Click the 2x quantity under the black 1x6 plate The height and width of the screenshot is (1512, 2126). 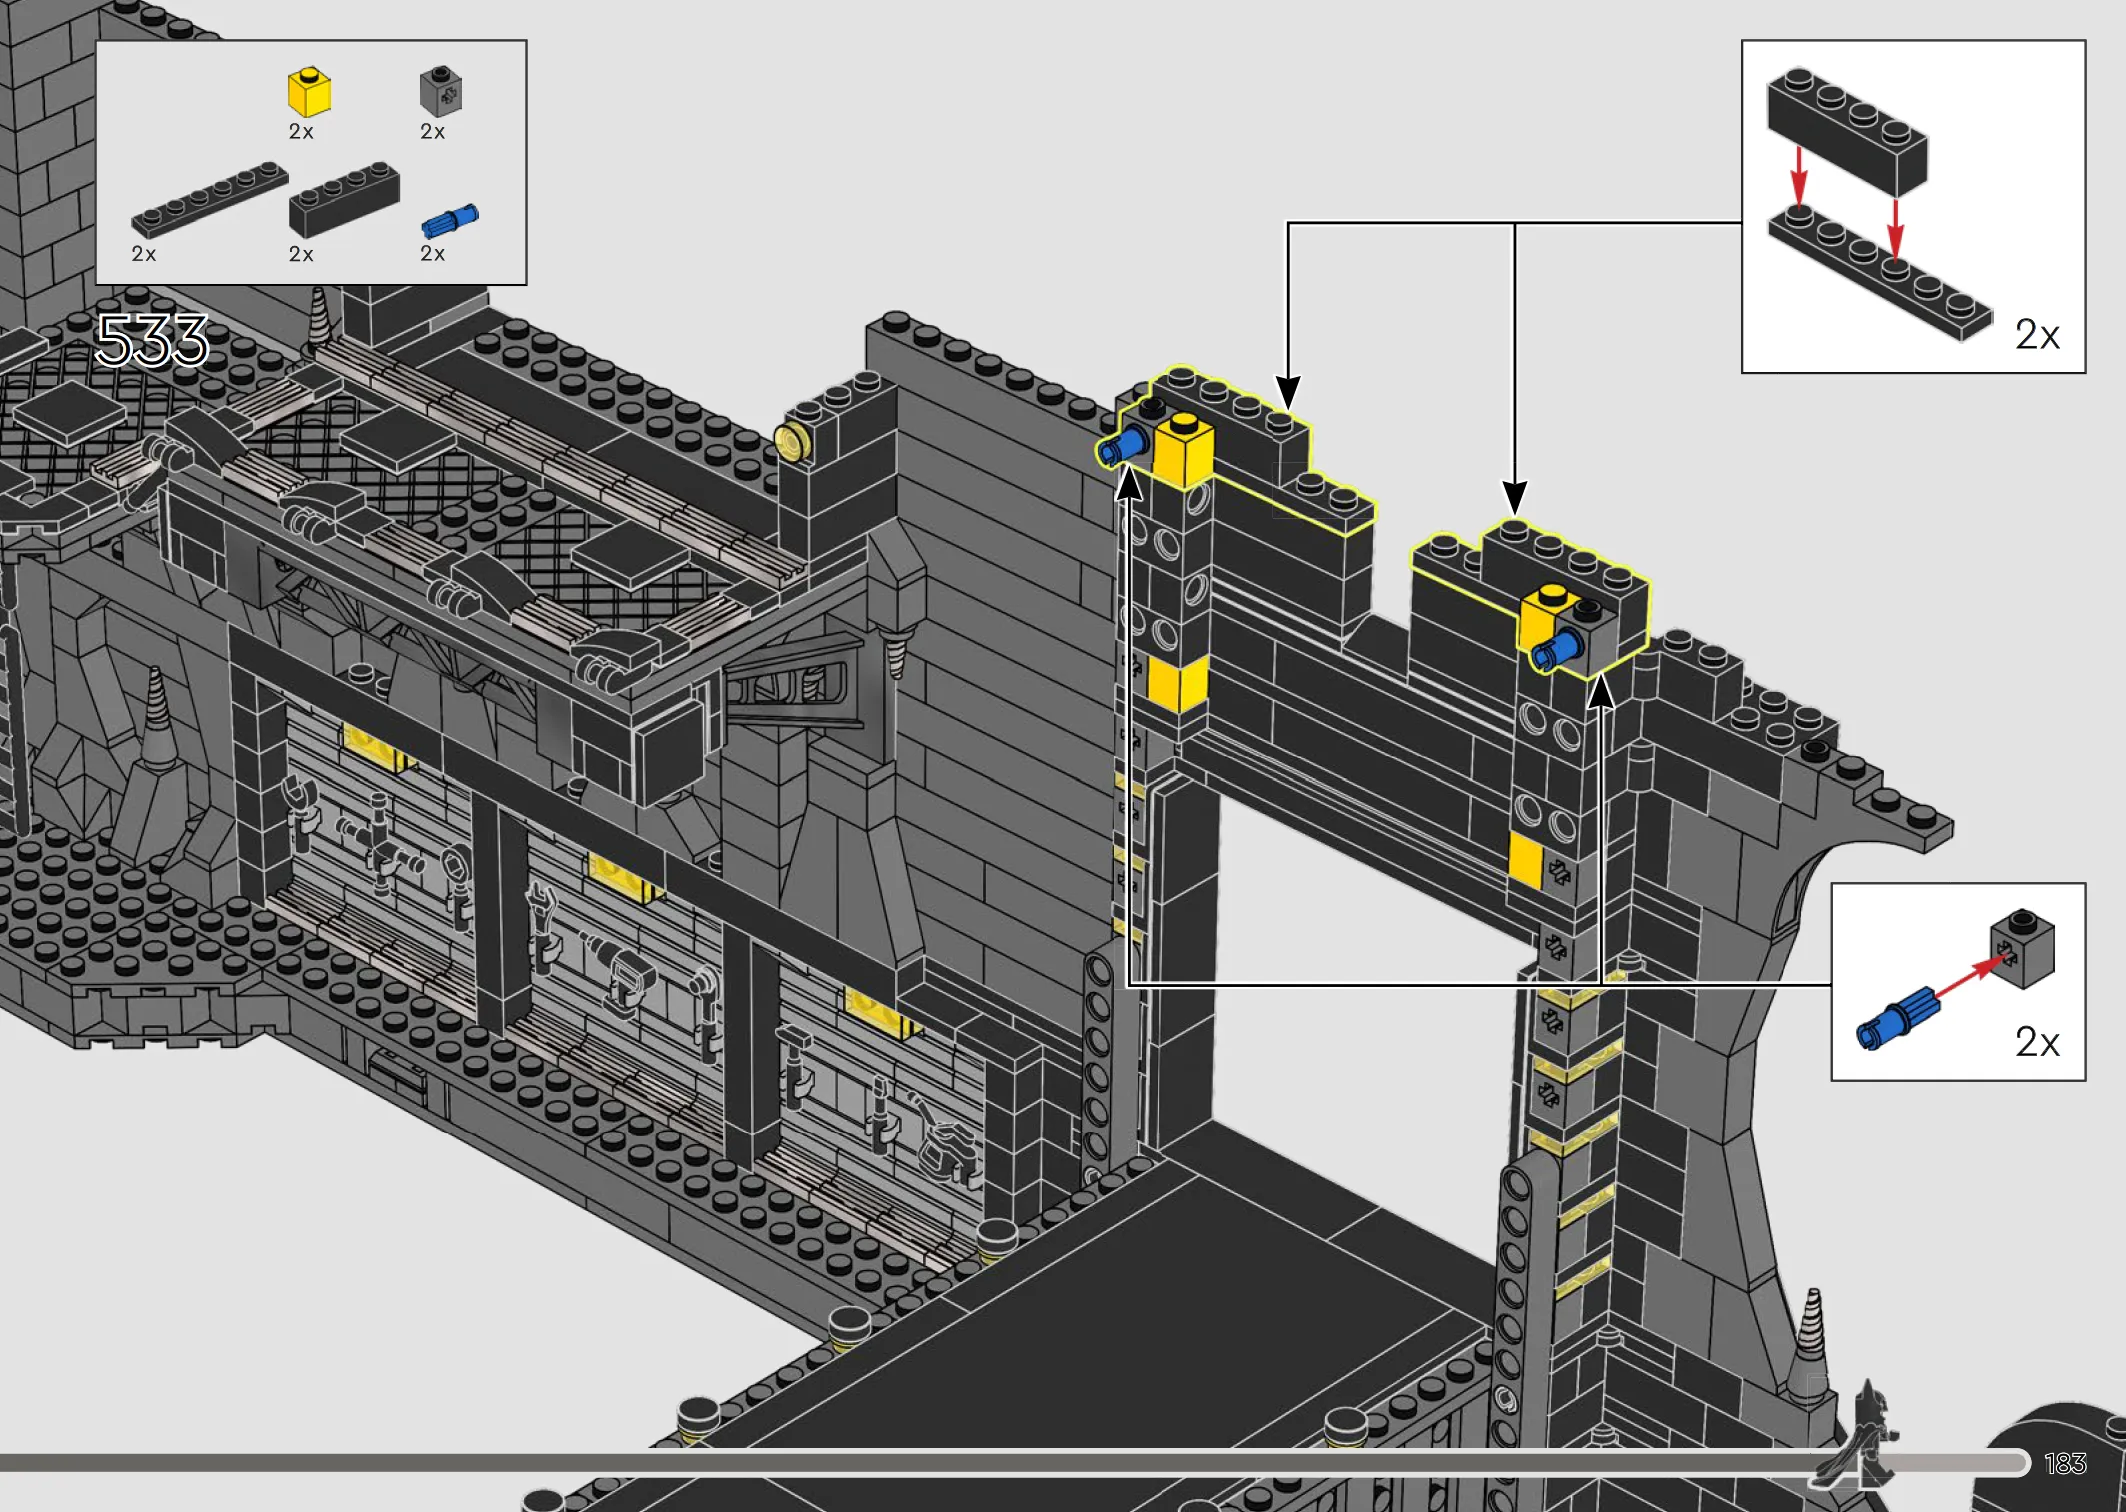144,254
